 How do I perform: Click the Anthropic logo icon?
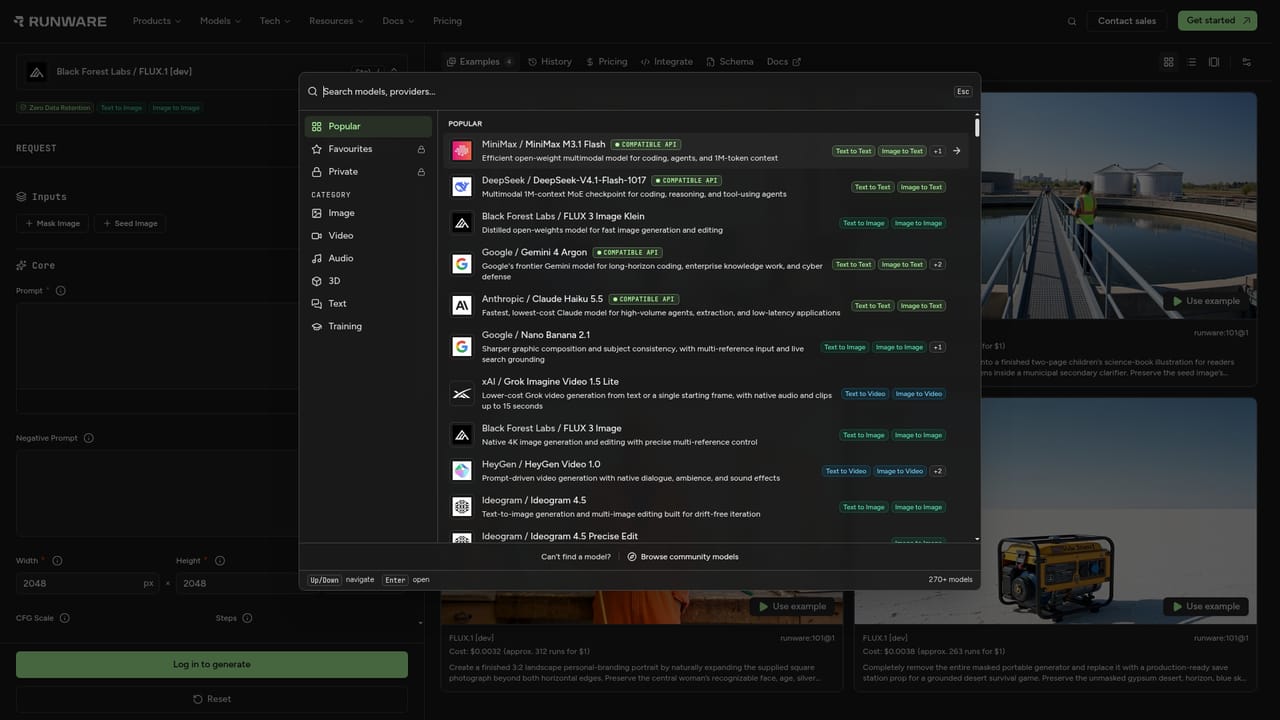point(462,305)
